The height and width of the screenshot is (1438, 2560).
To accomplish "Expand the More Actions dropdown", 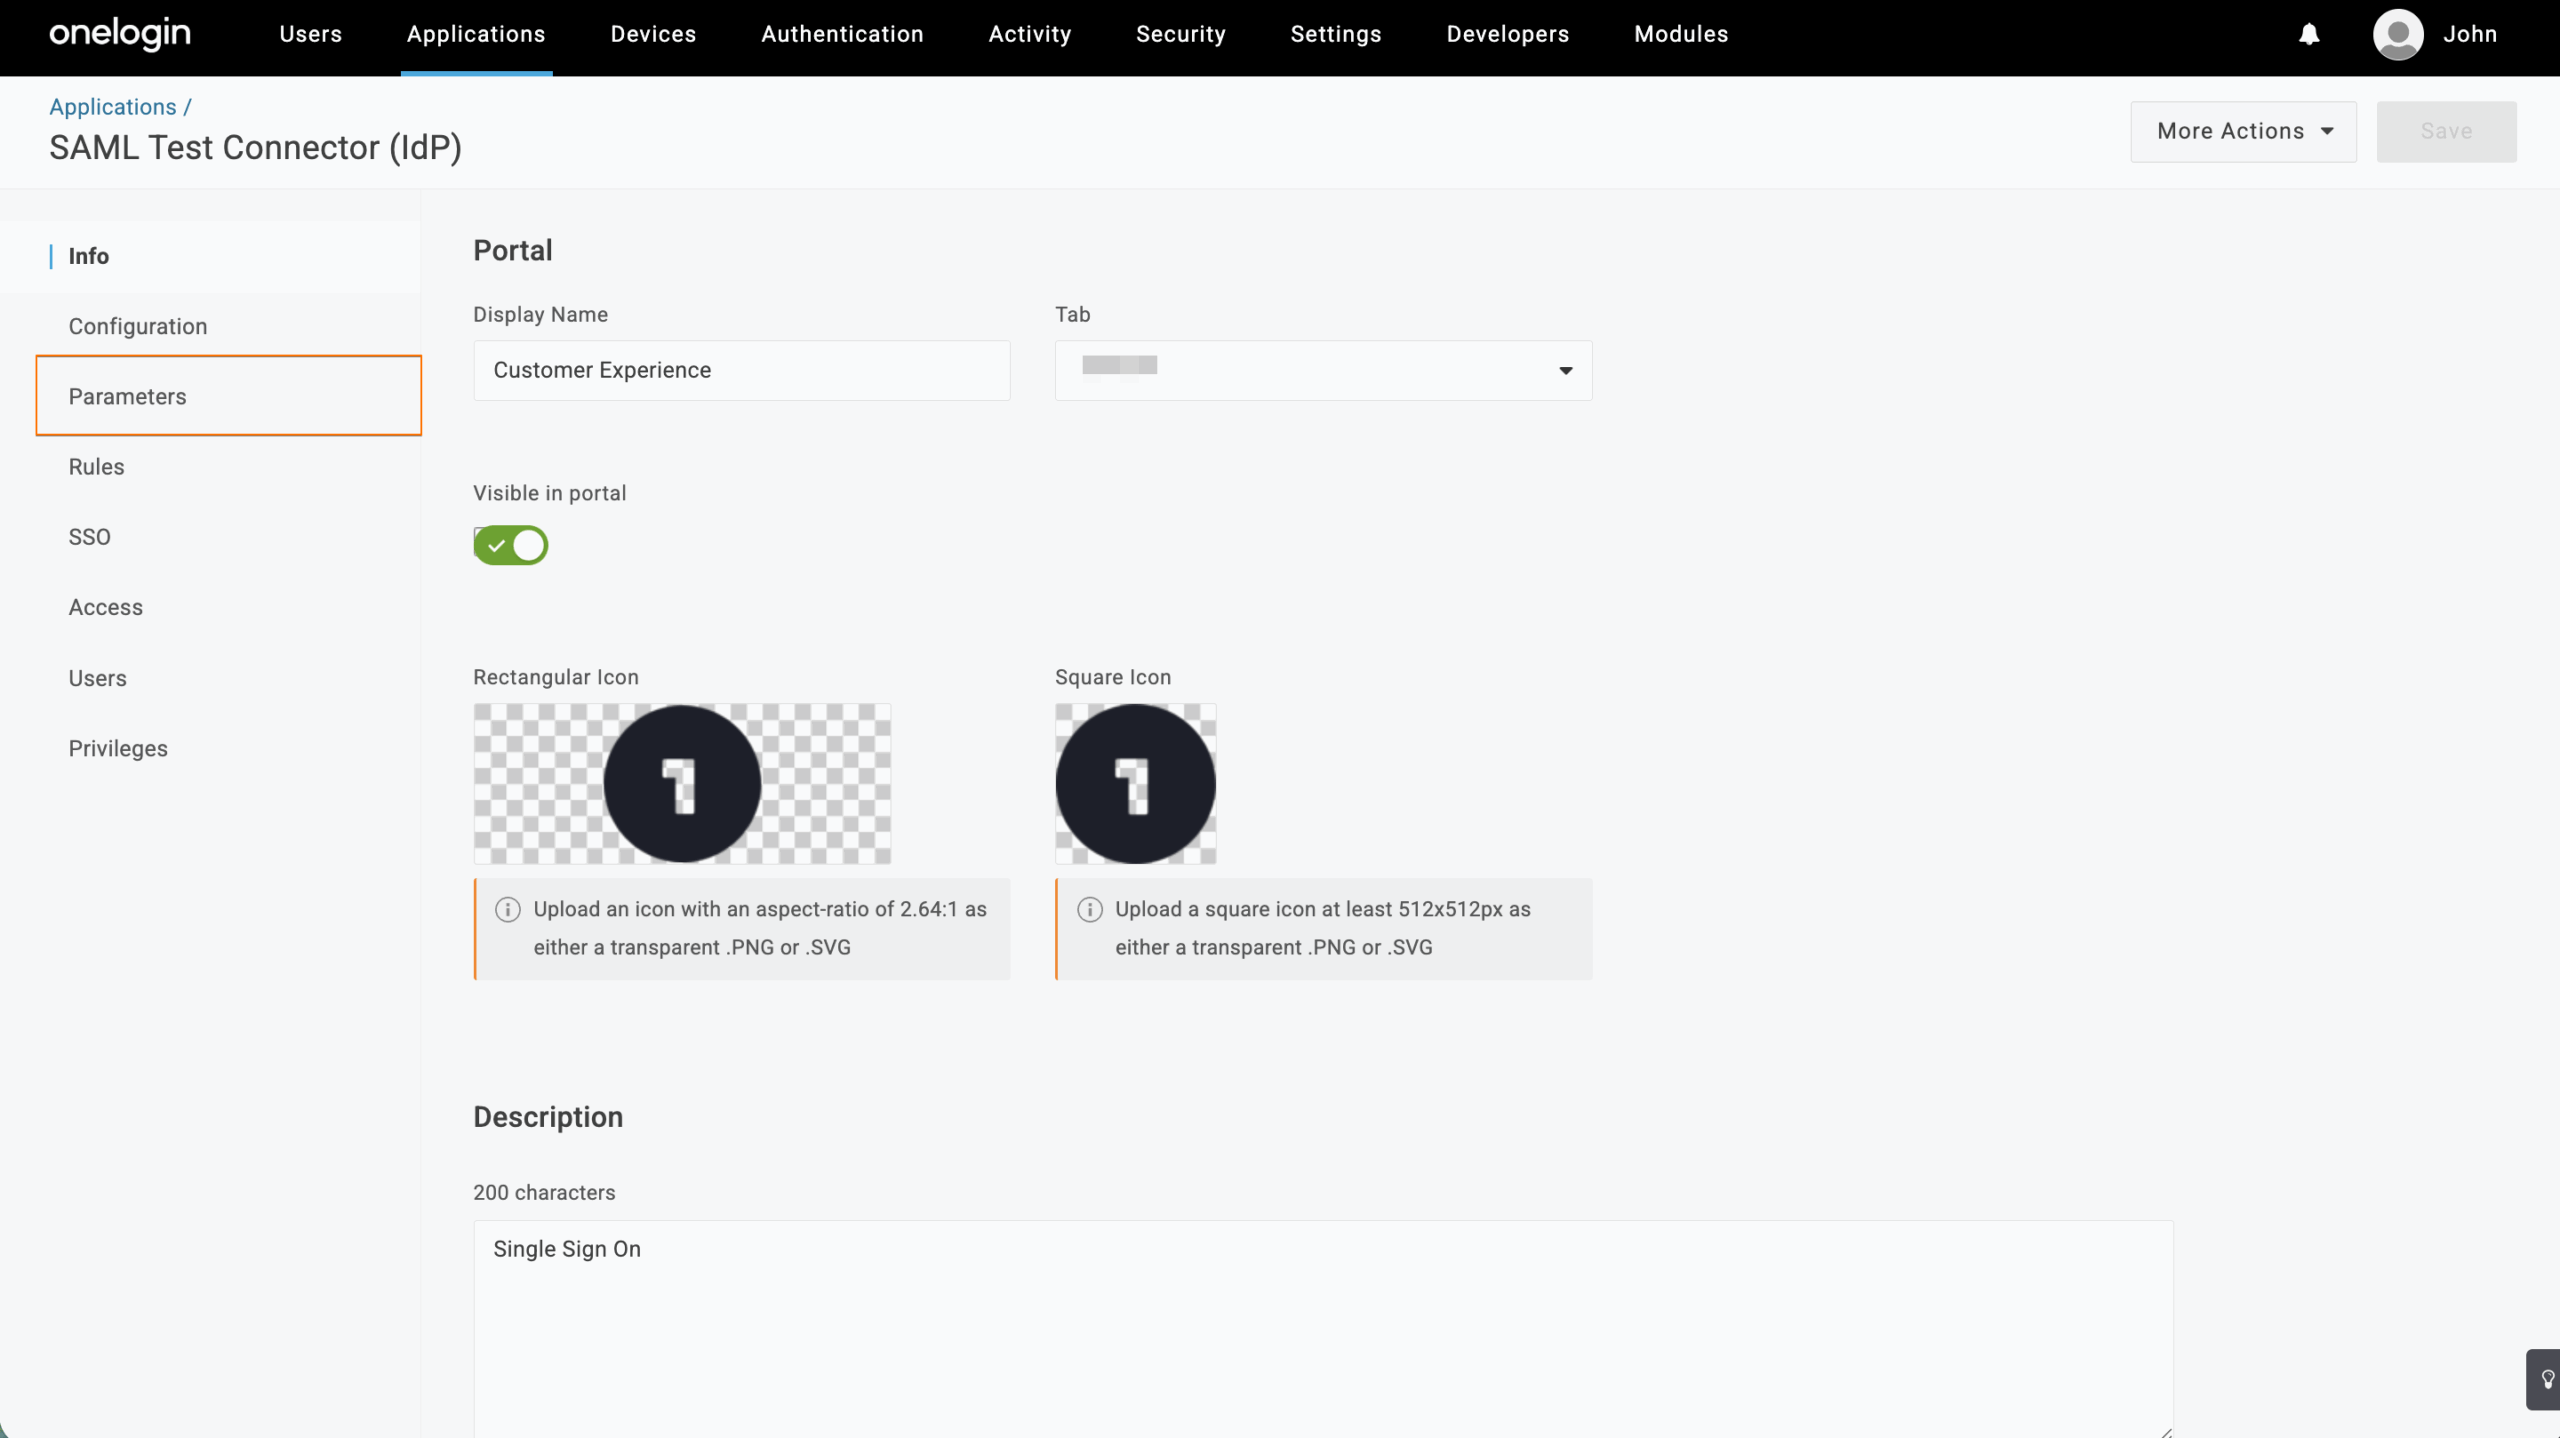I will pyautogui.click(x=2243, y=131).
